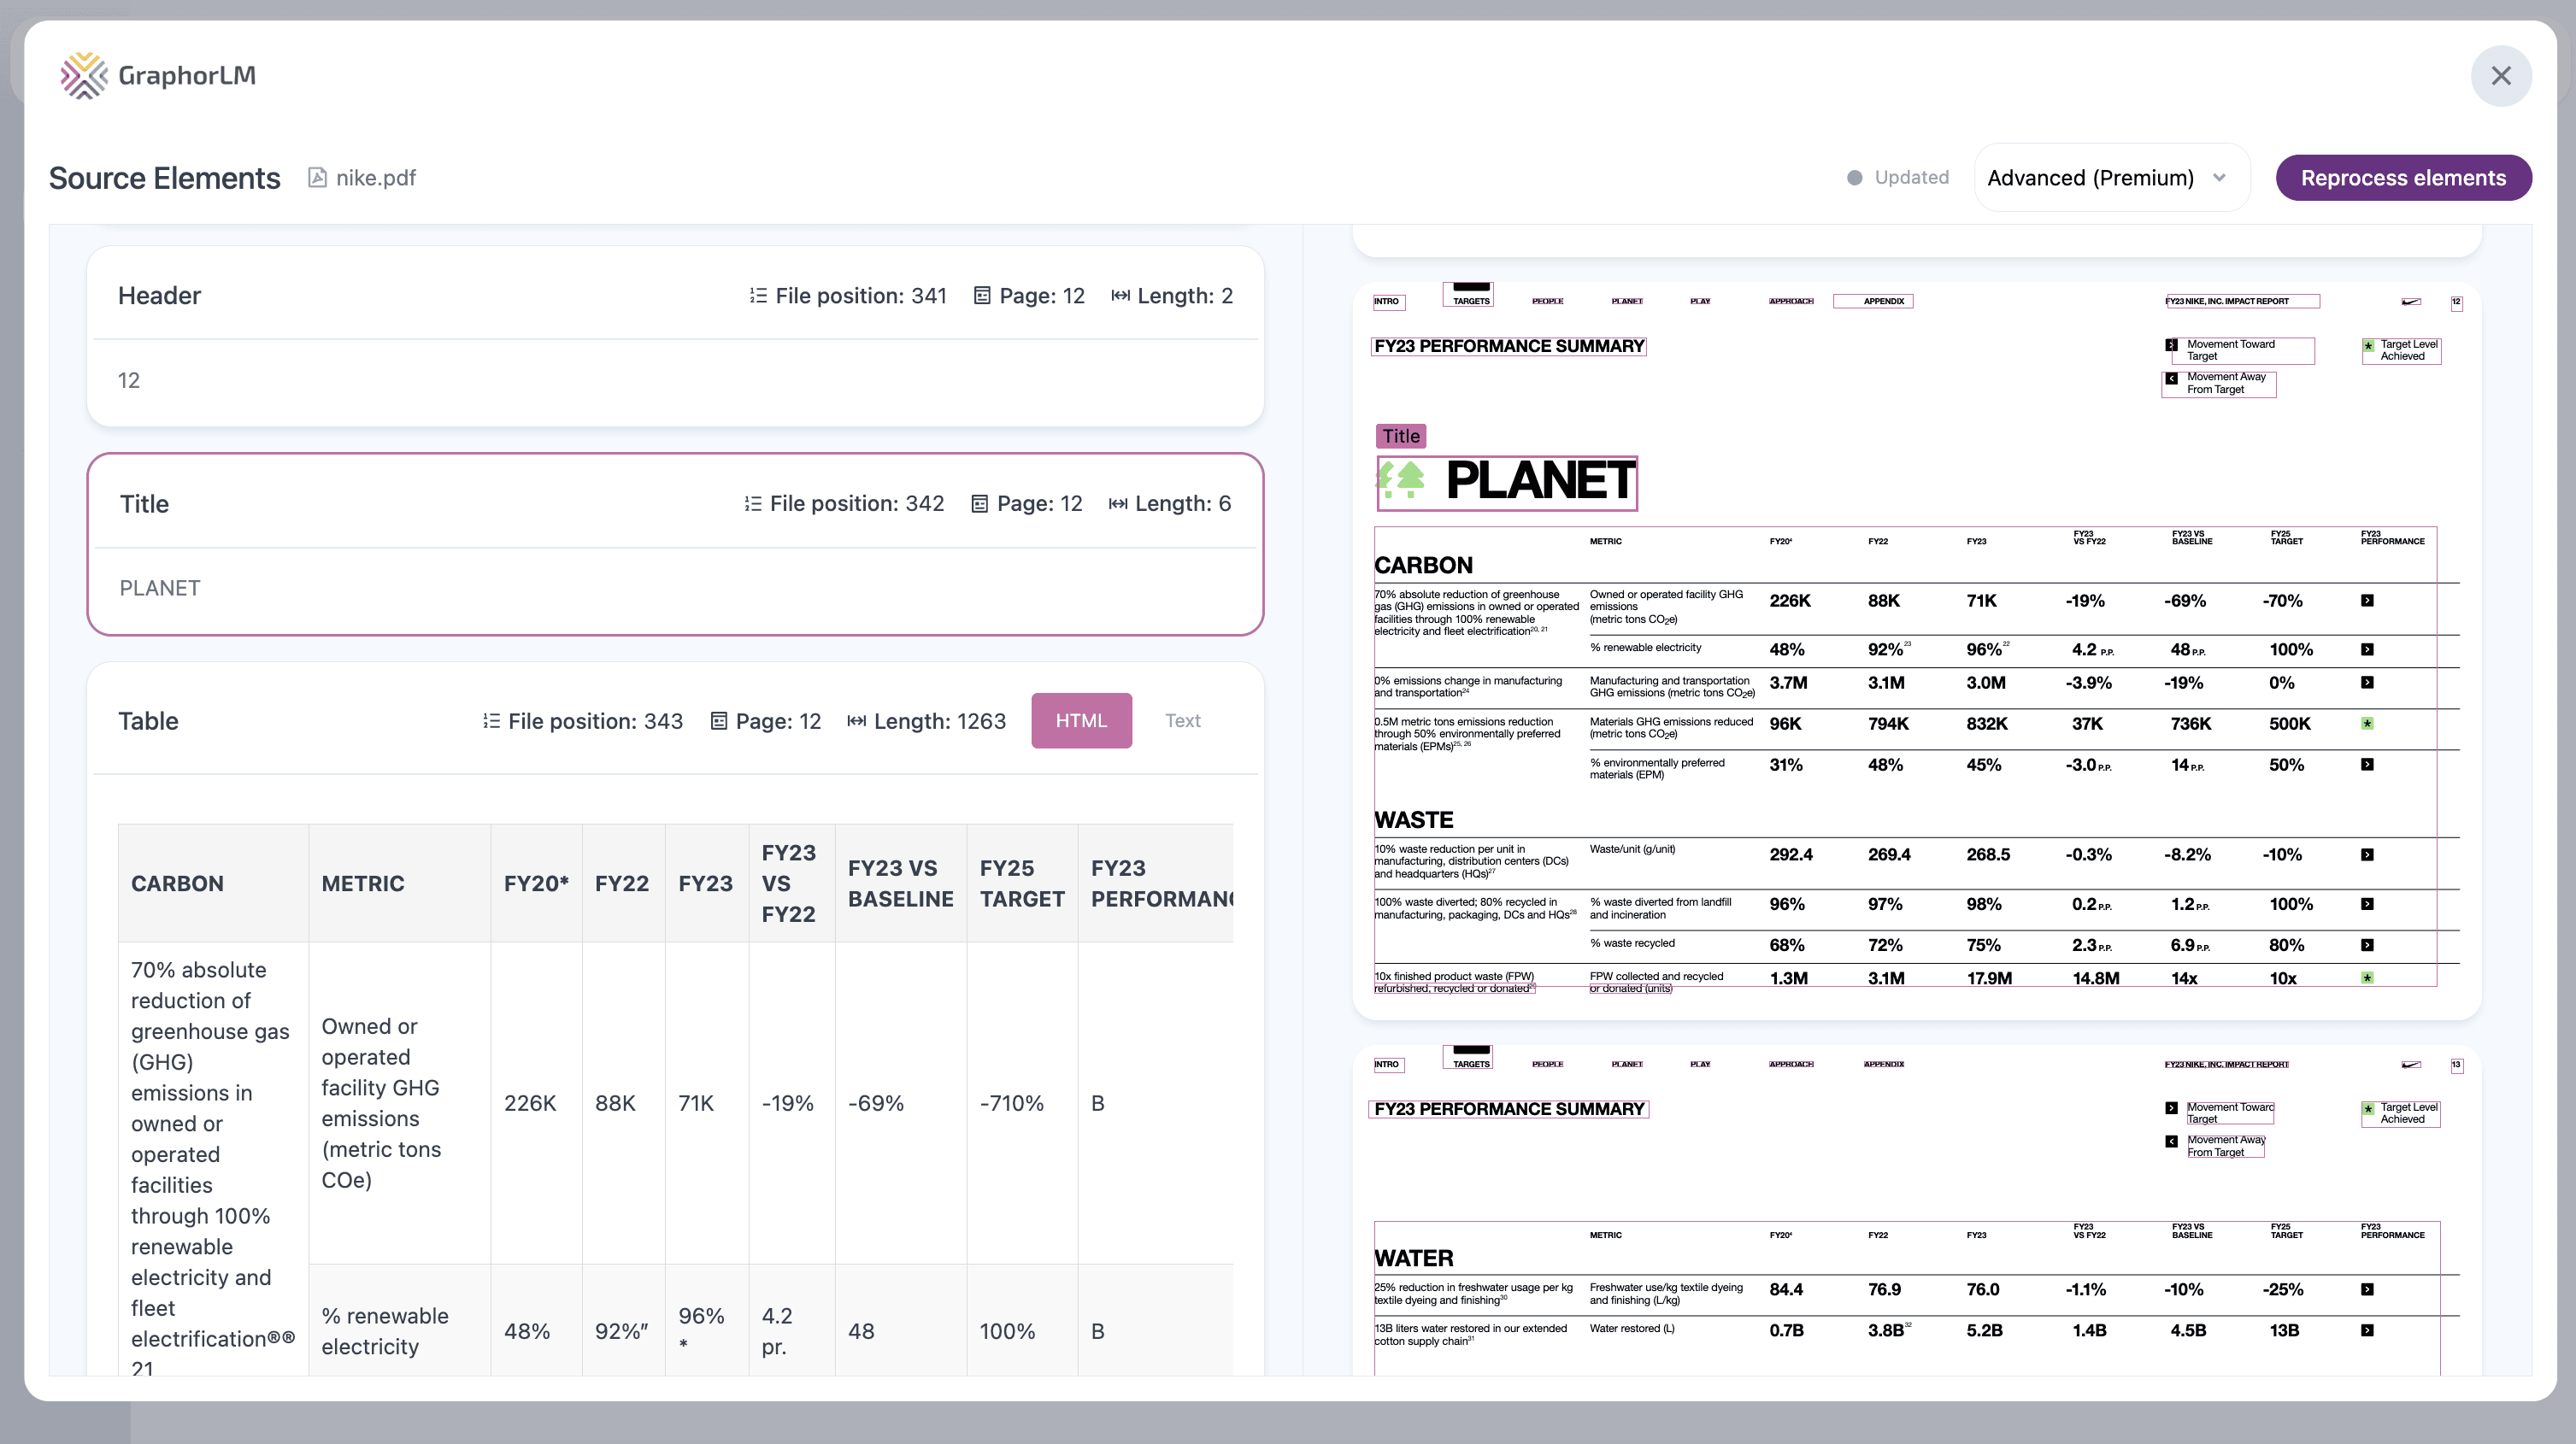The image size is (2576, 1444).
Task: Click 'FY23 PERFORMANCE SUMMARY' heading on page 12
Action: coord(1508,346)
